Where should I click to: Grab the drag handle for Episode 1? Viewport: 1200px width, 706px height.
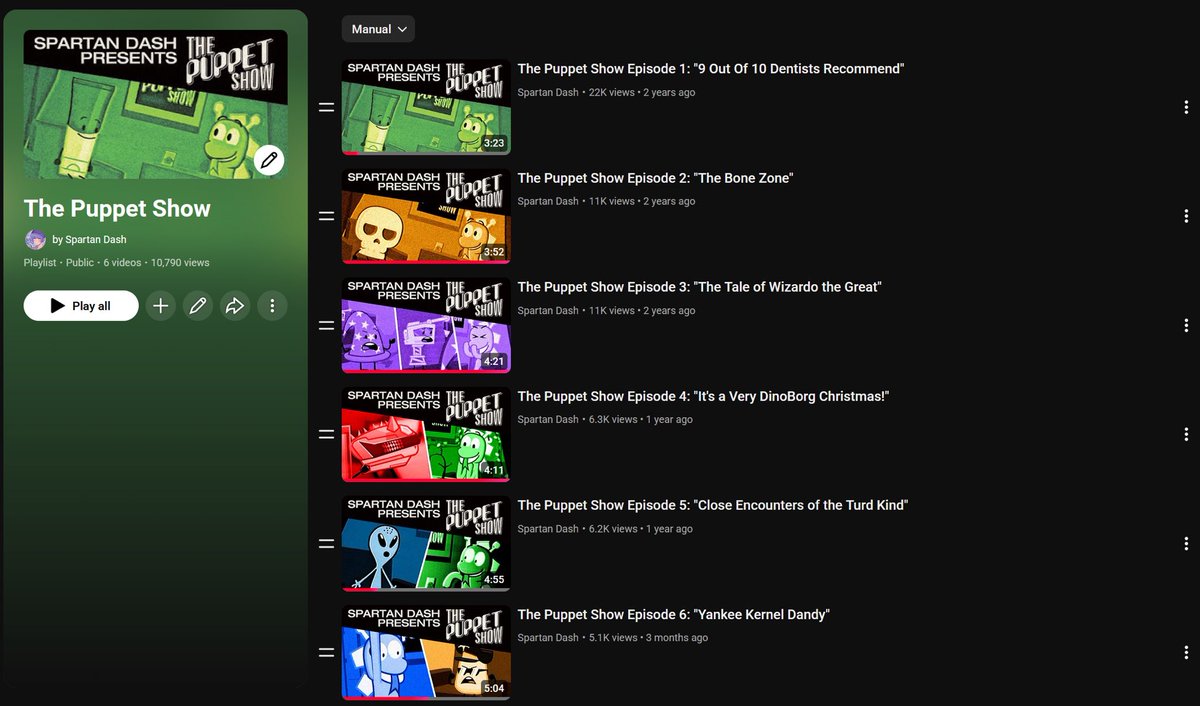click(x=326, y=107)
